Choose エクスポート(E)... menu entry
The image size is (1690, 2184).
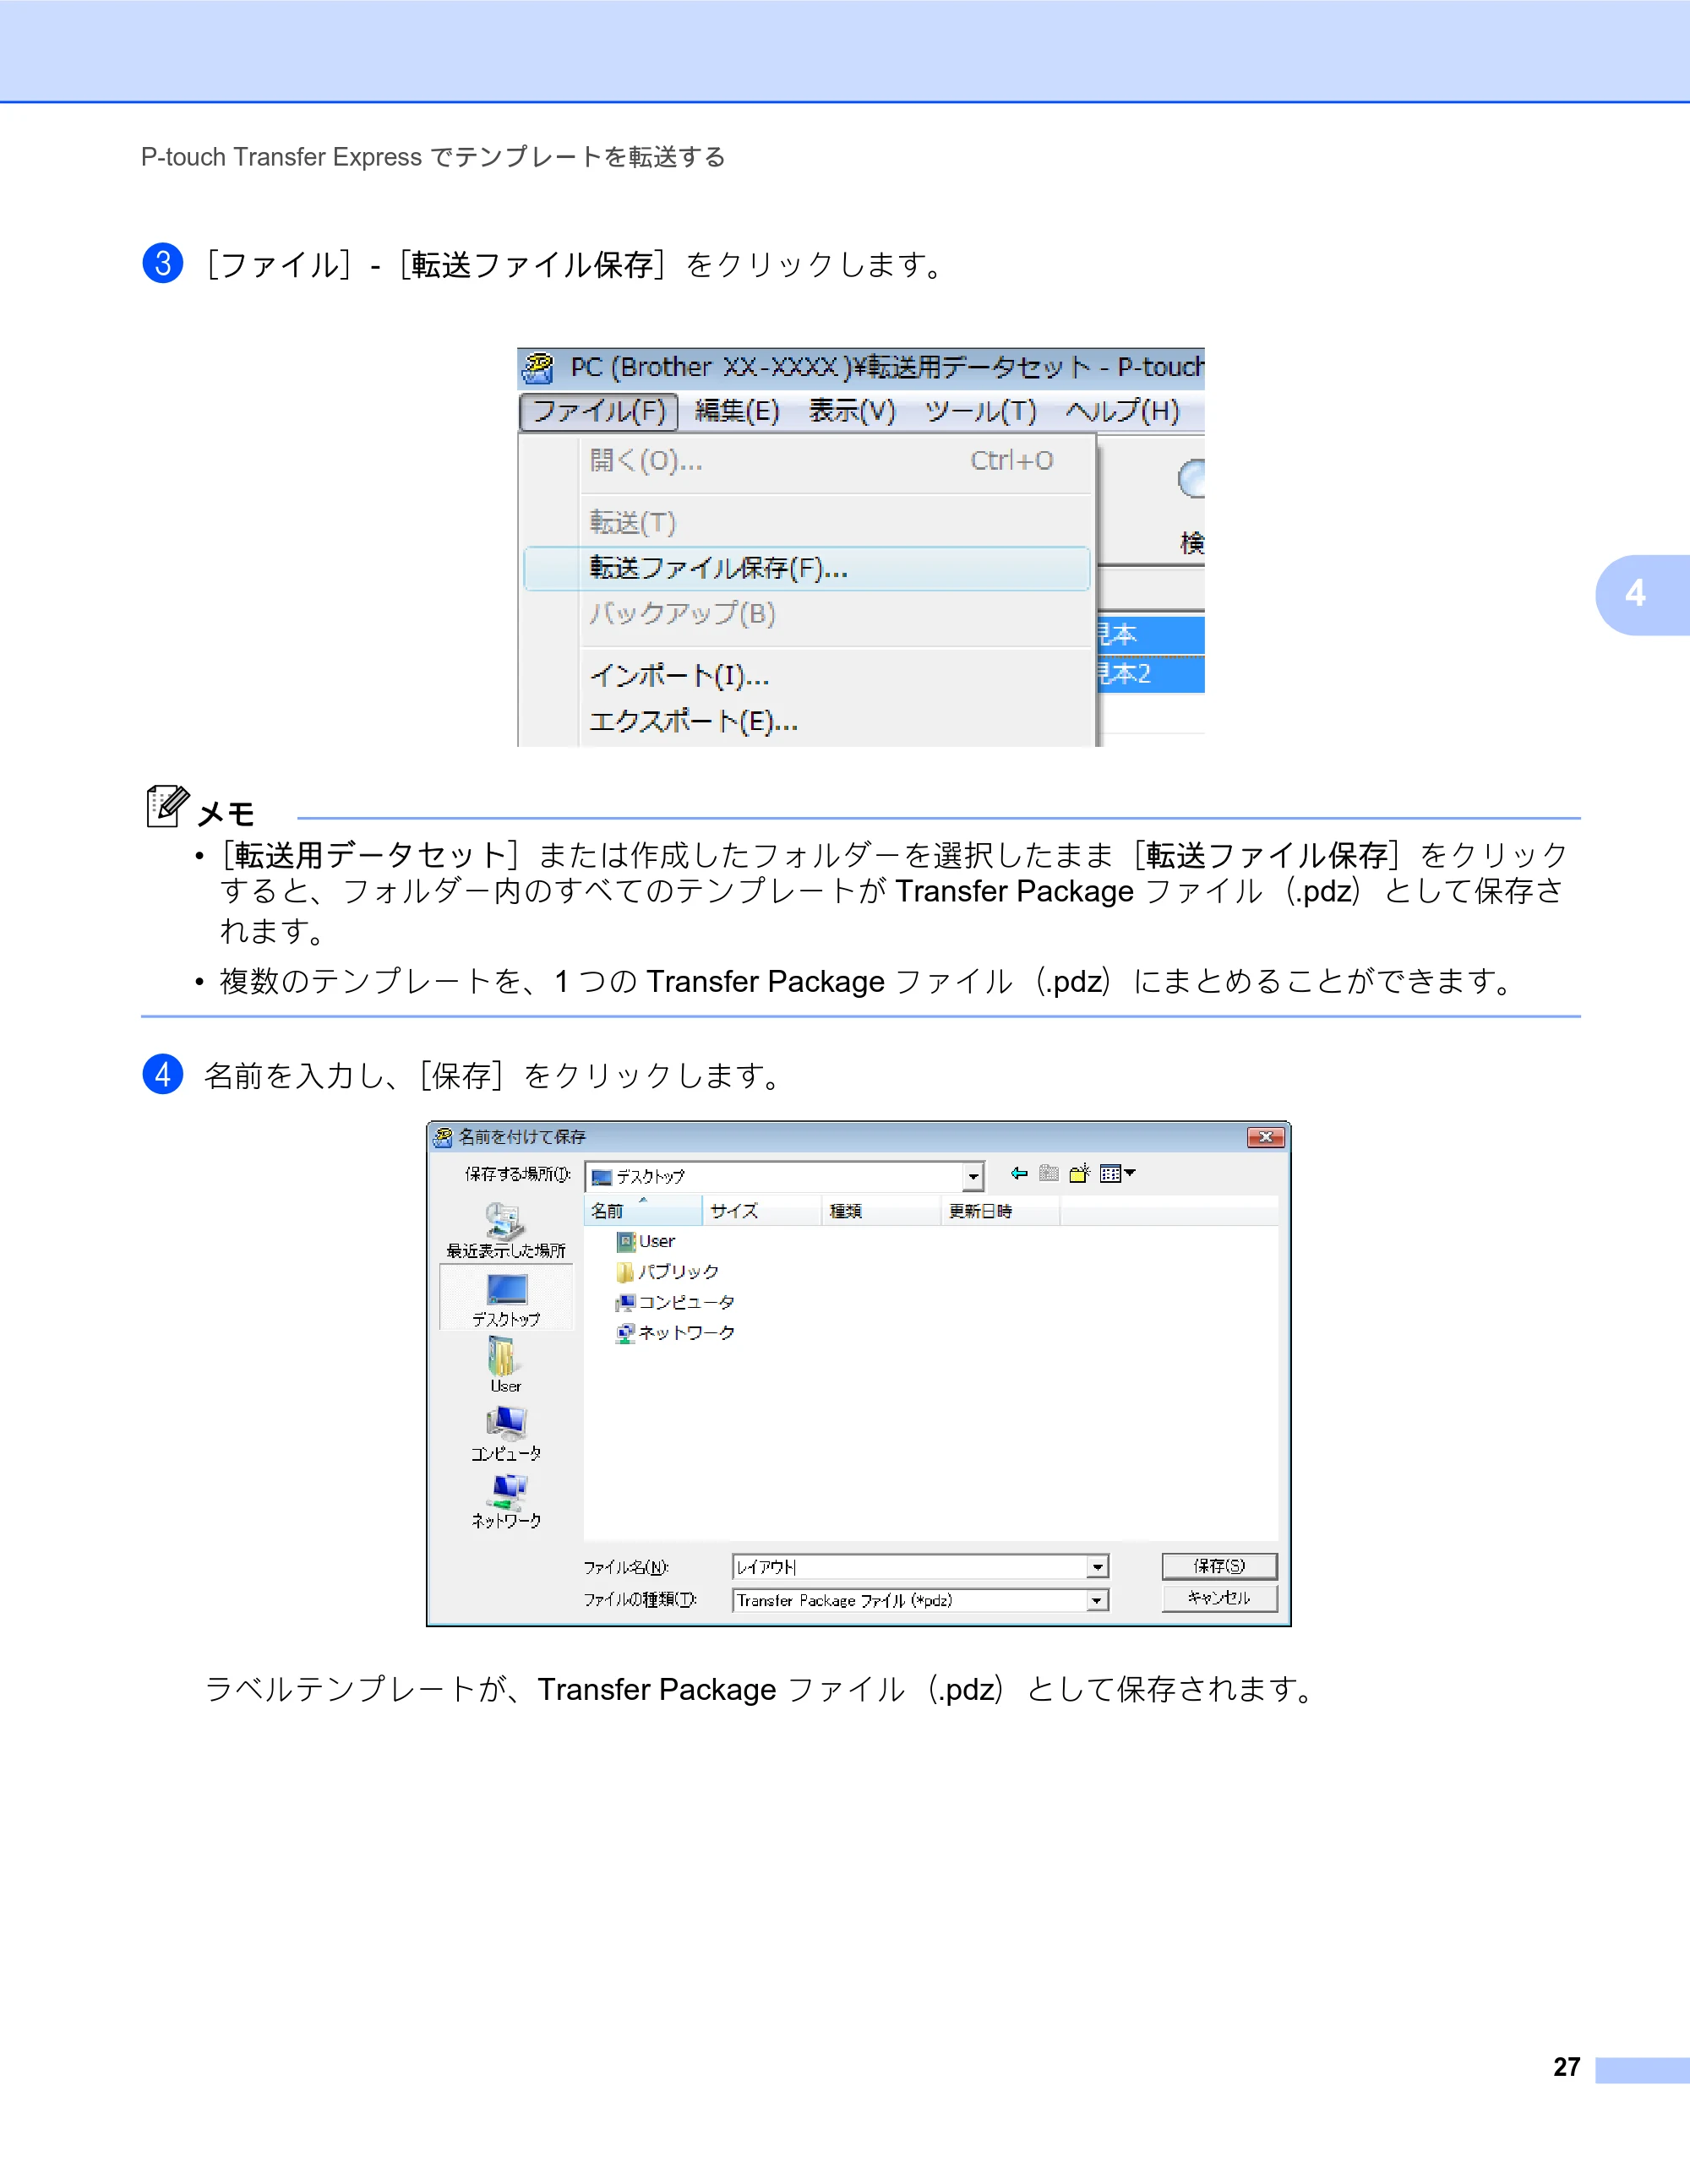click(x=807, y=721)
